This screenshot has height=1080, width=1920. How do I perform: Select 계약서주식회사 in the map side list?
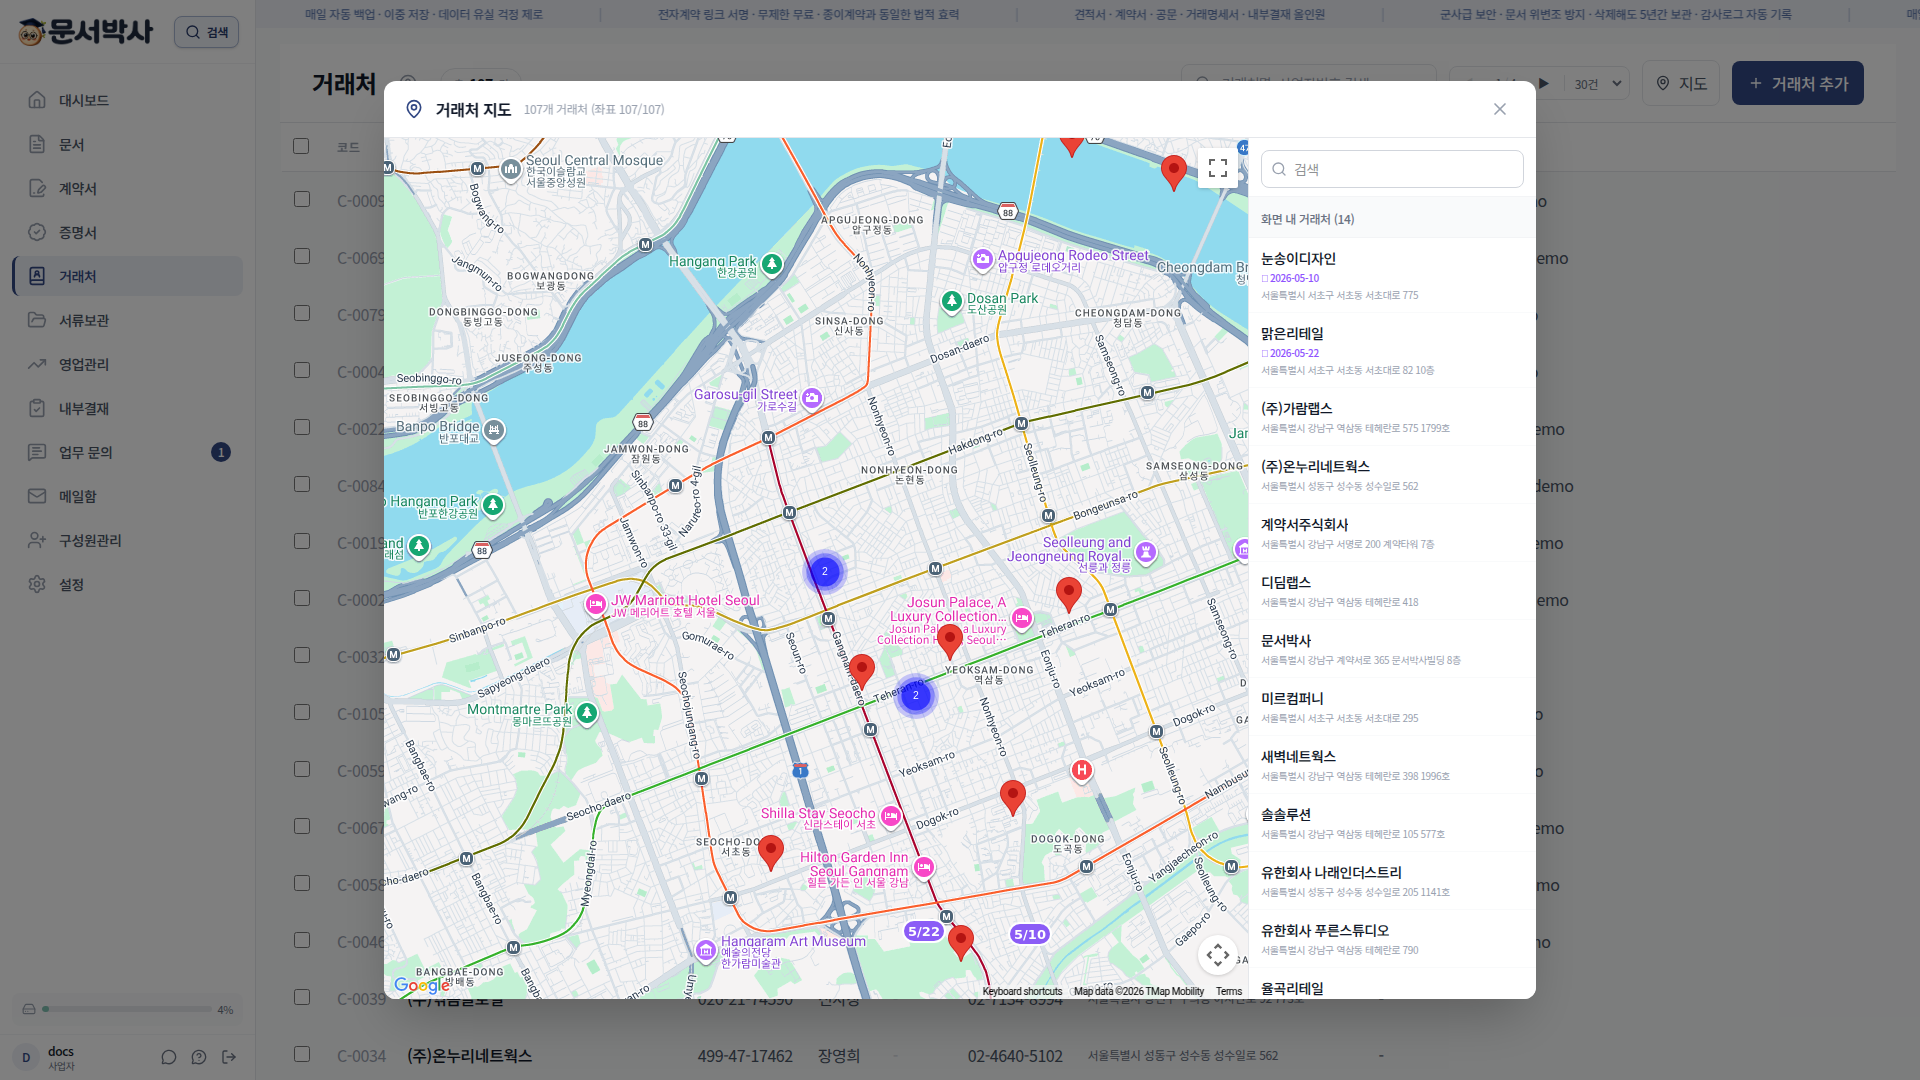1392,533
